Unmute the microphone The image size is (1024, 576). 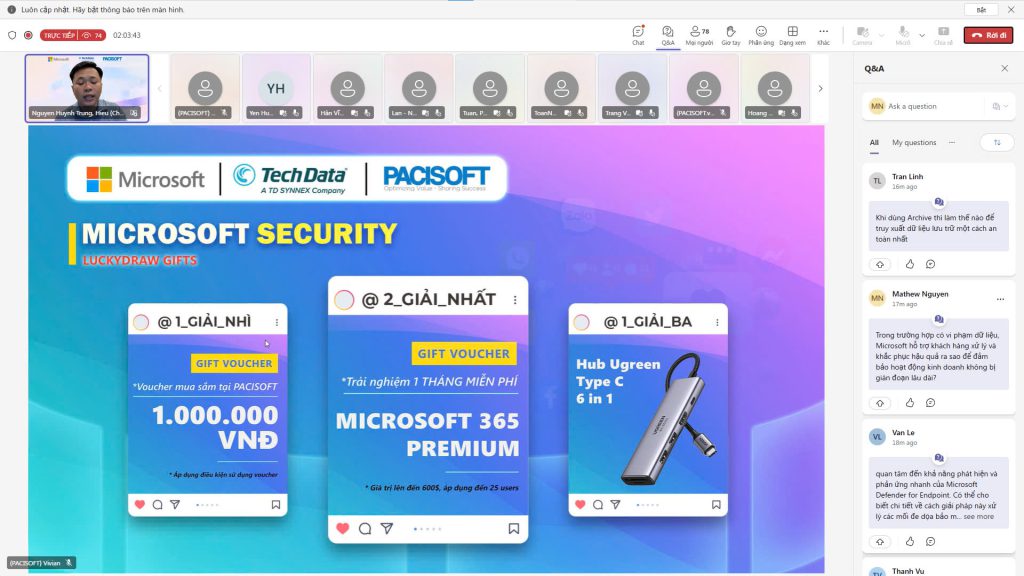[x=903, y=35]
